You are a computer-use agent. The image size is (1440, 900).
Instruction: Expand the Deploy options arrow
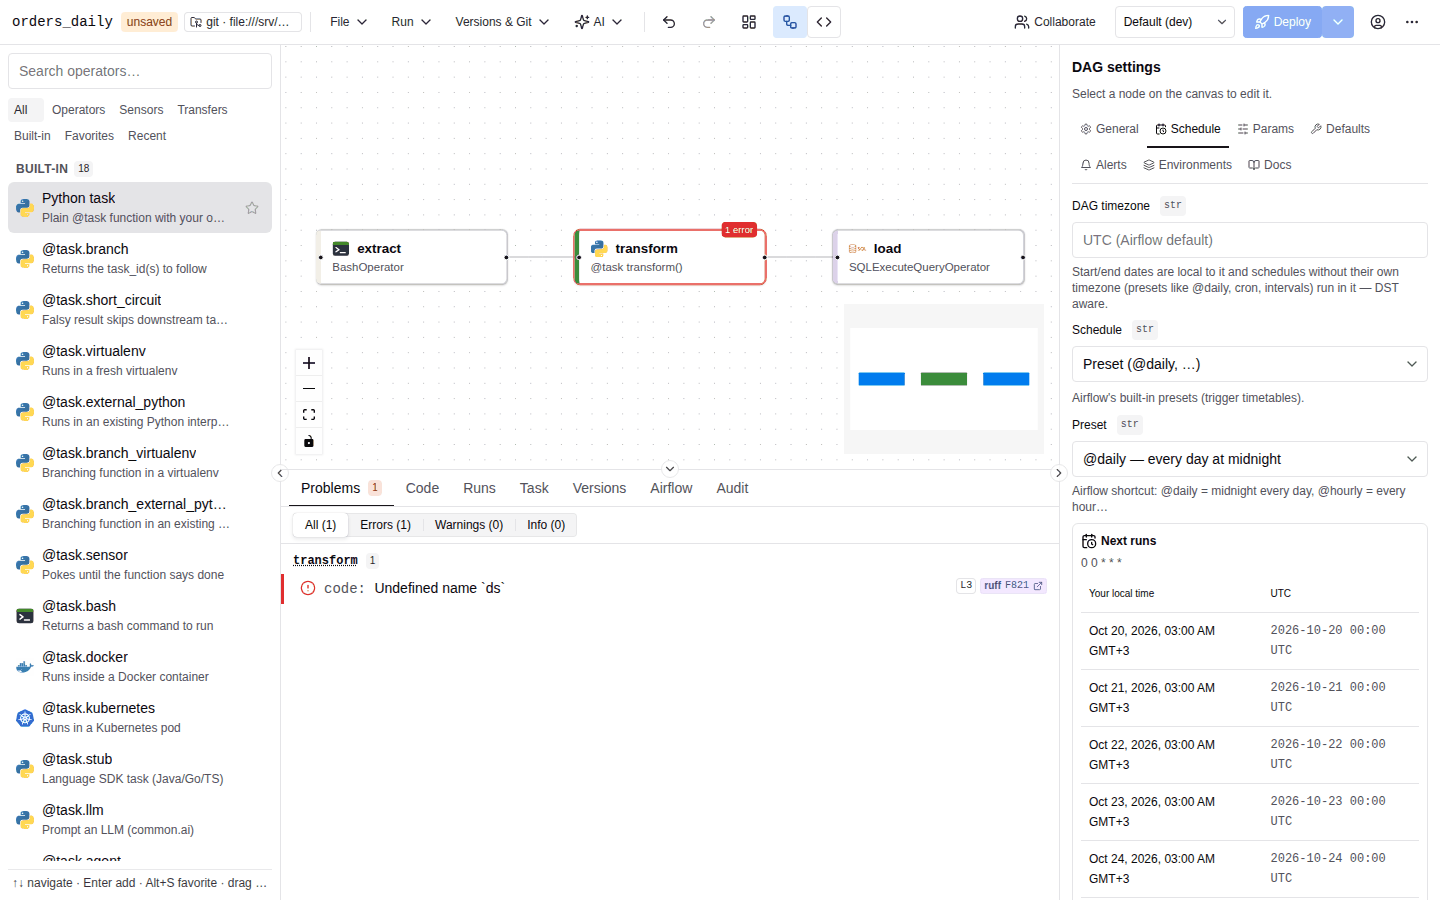[x=1338, y=22]
